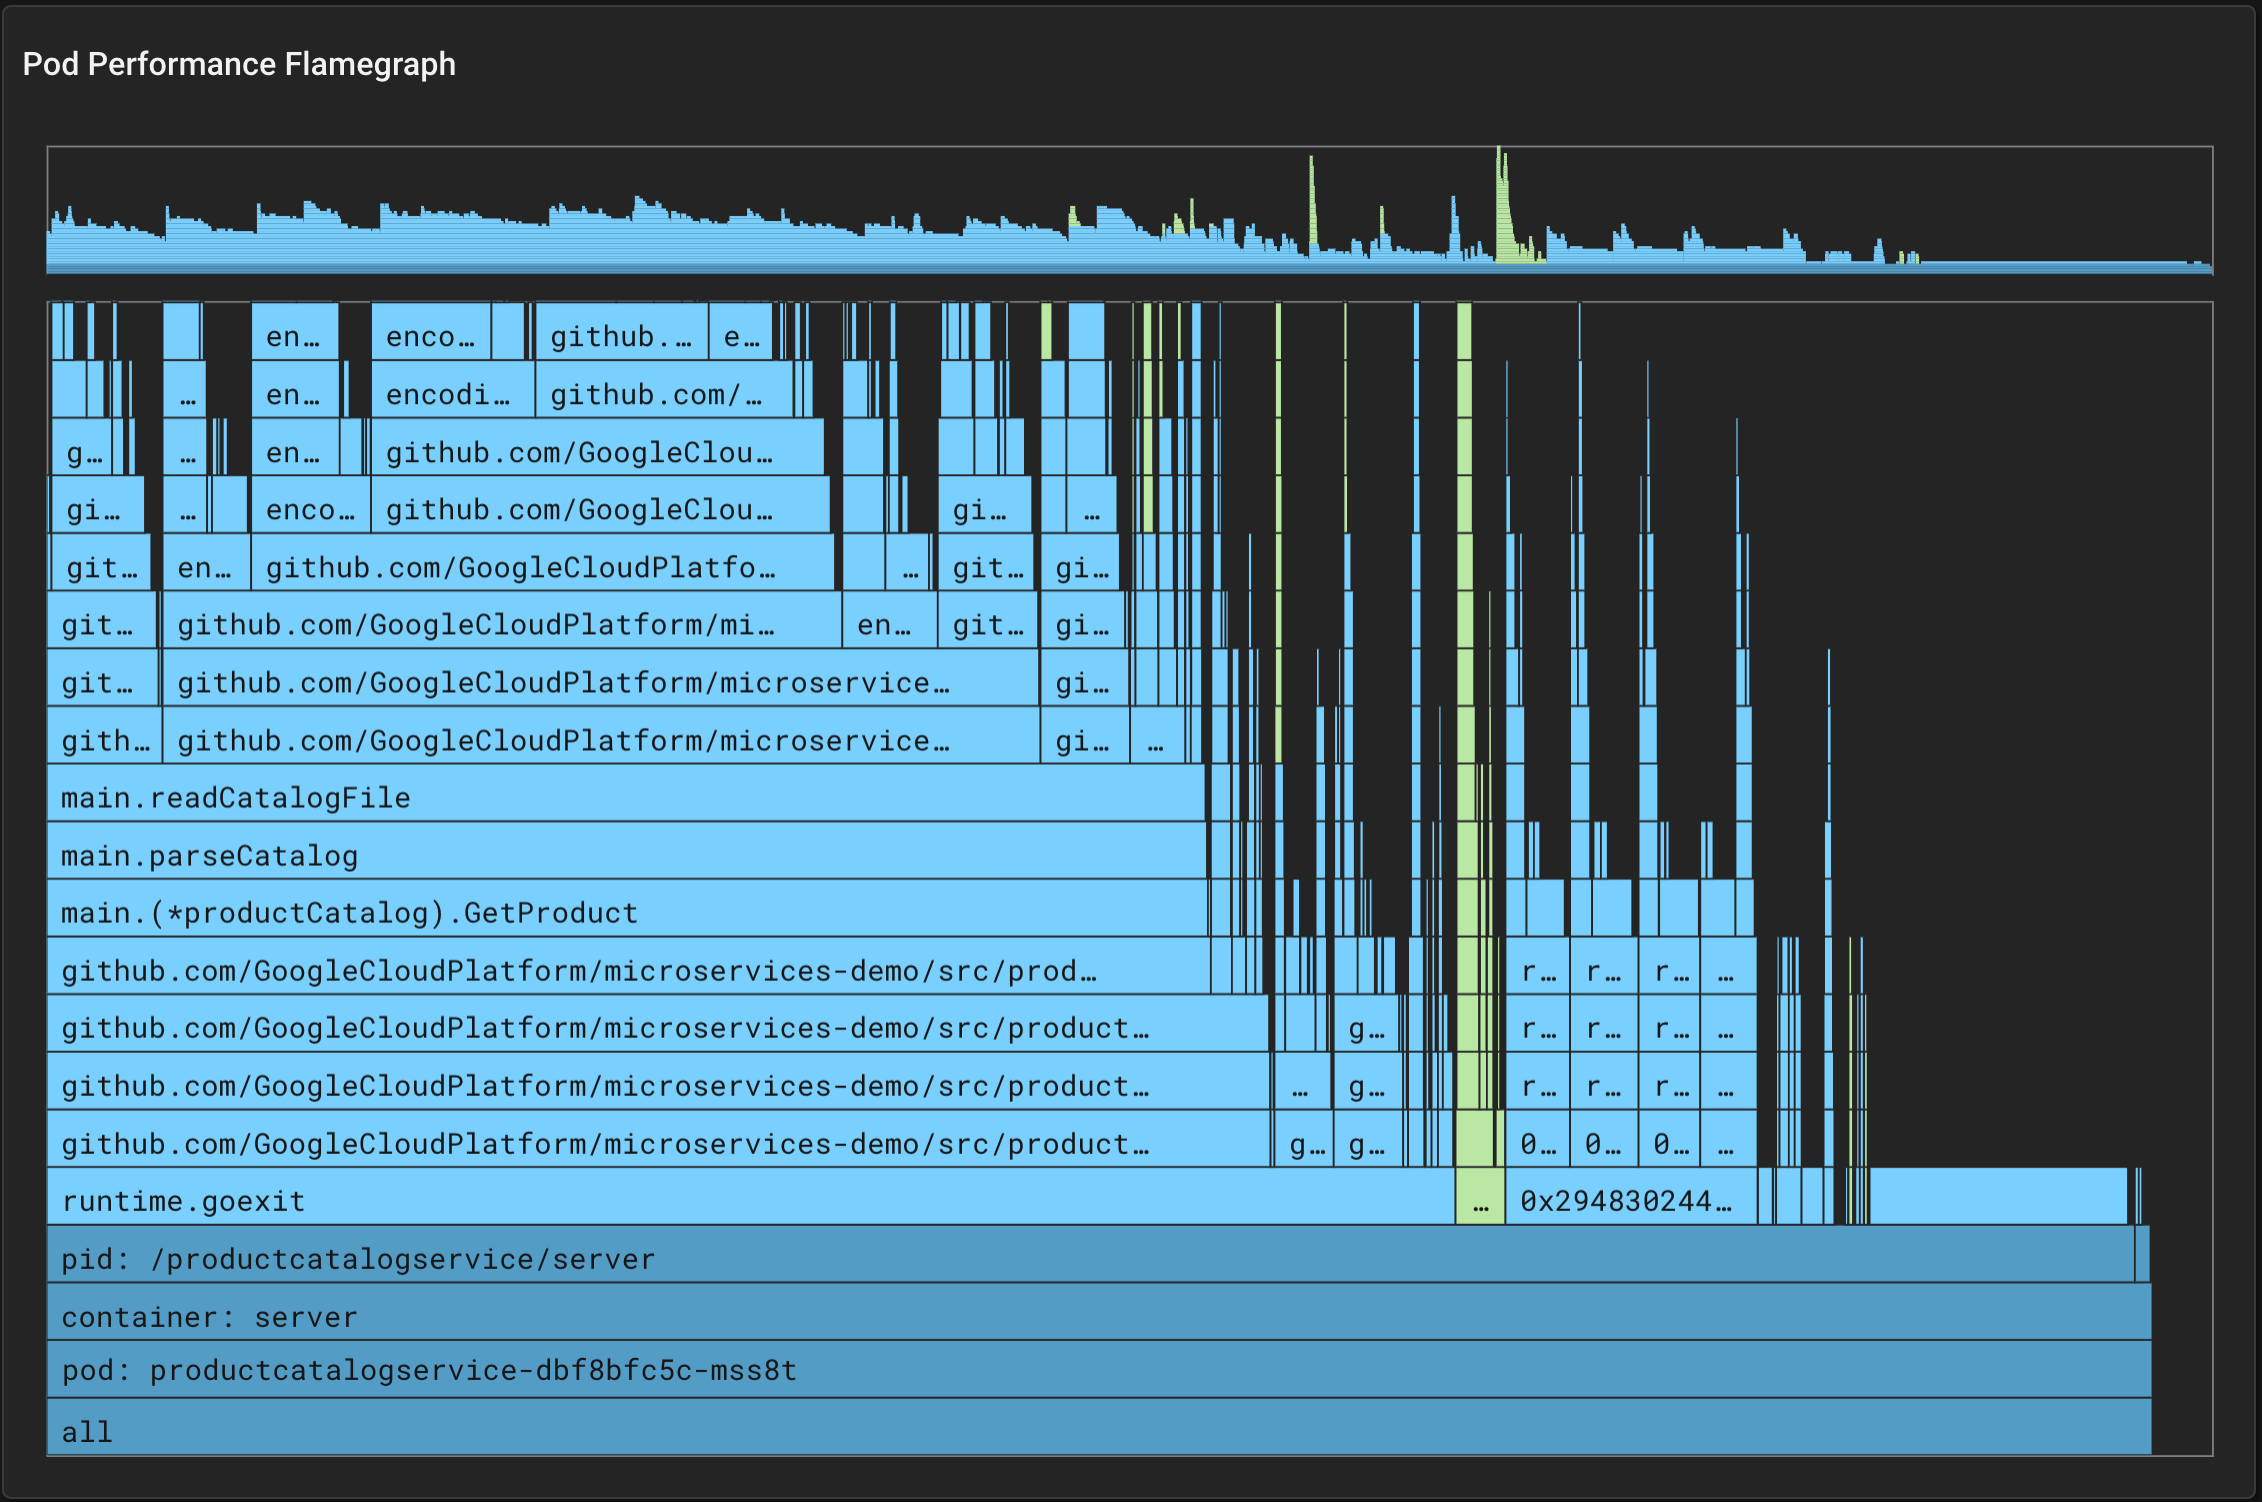Click the github.com/GoogleCloudPlatfo… frame
2262x1502 pixels.
(542, 567)
